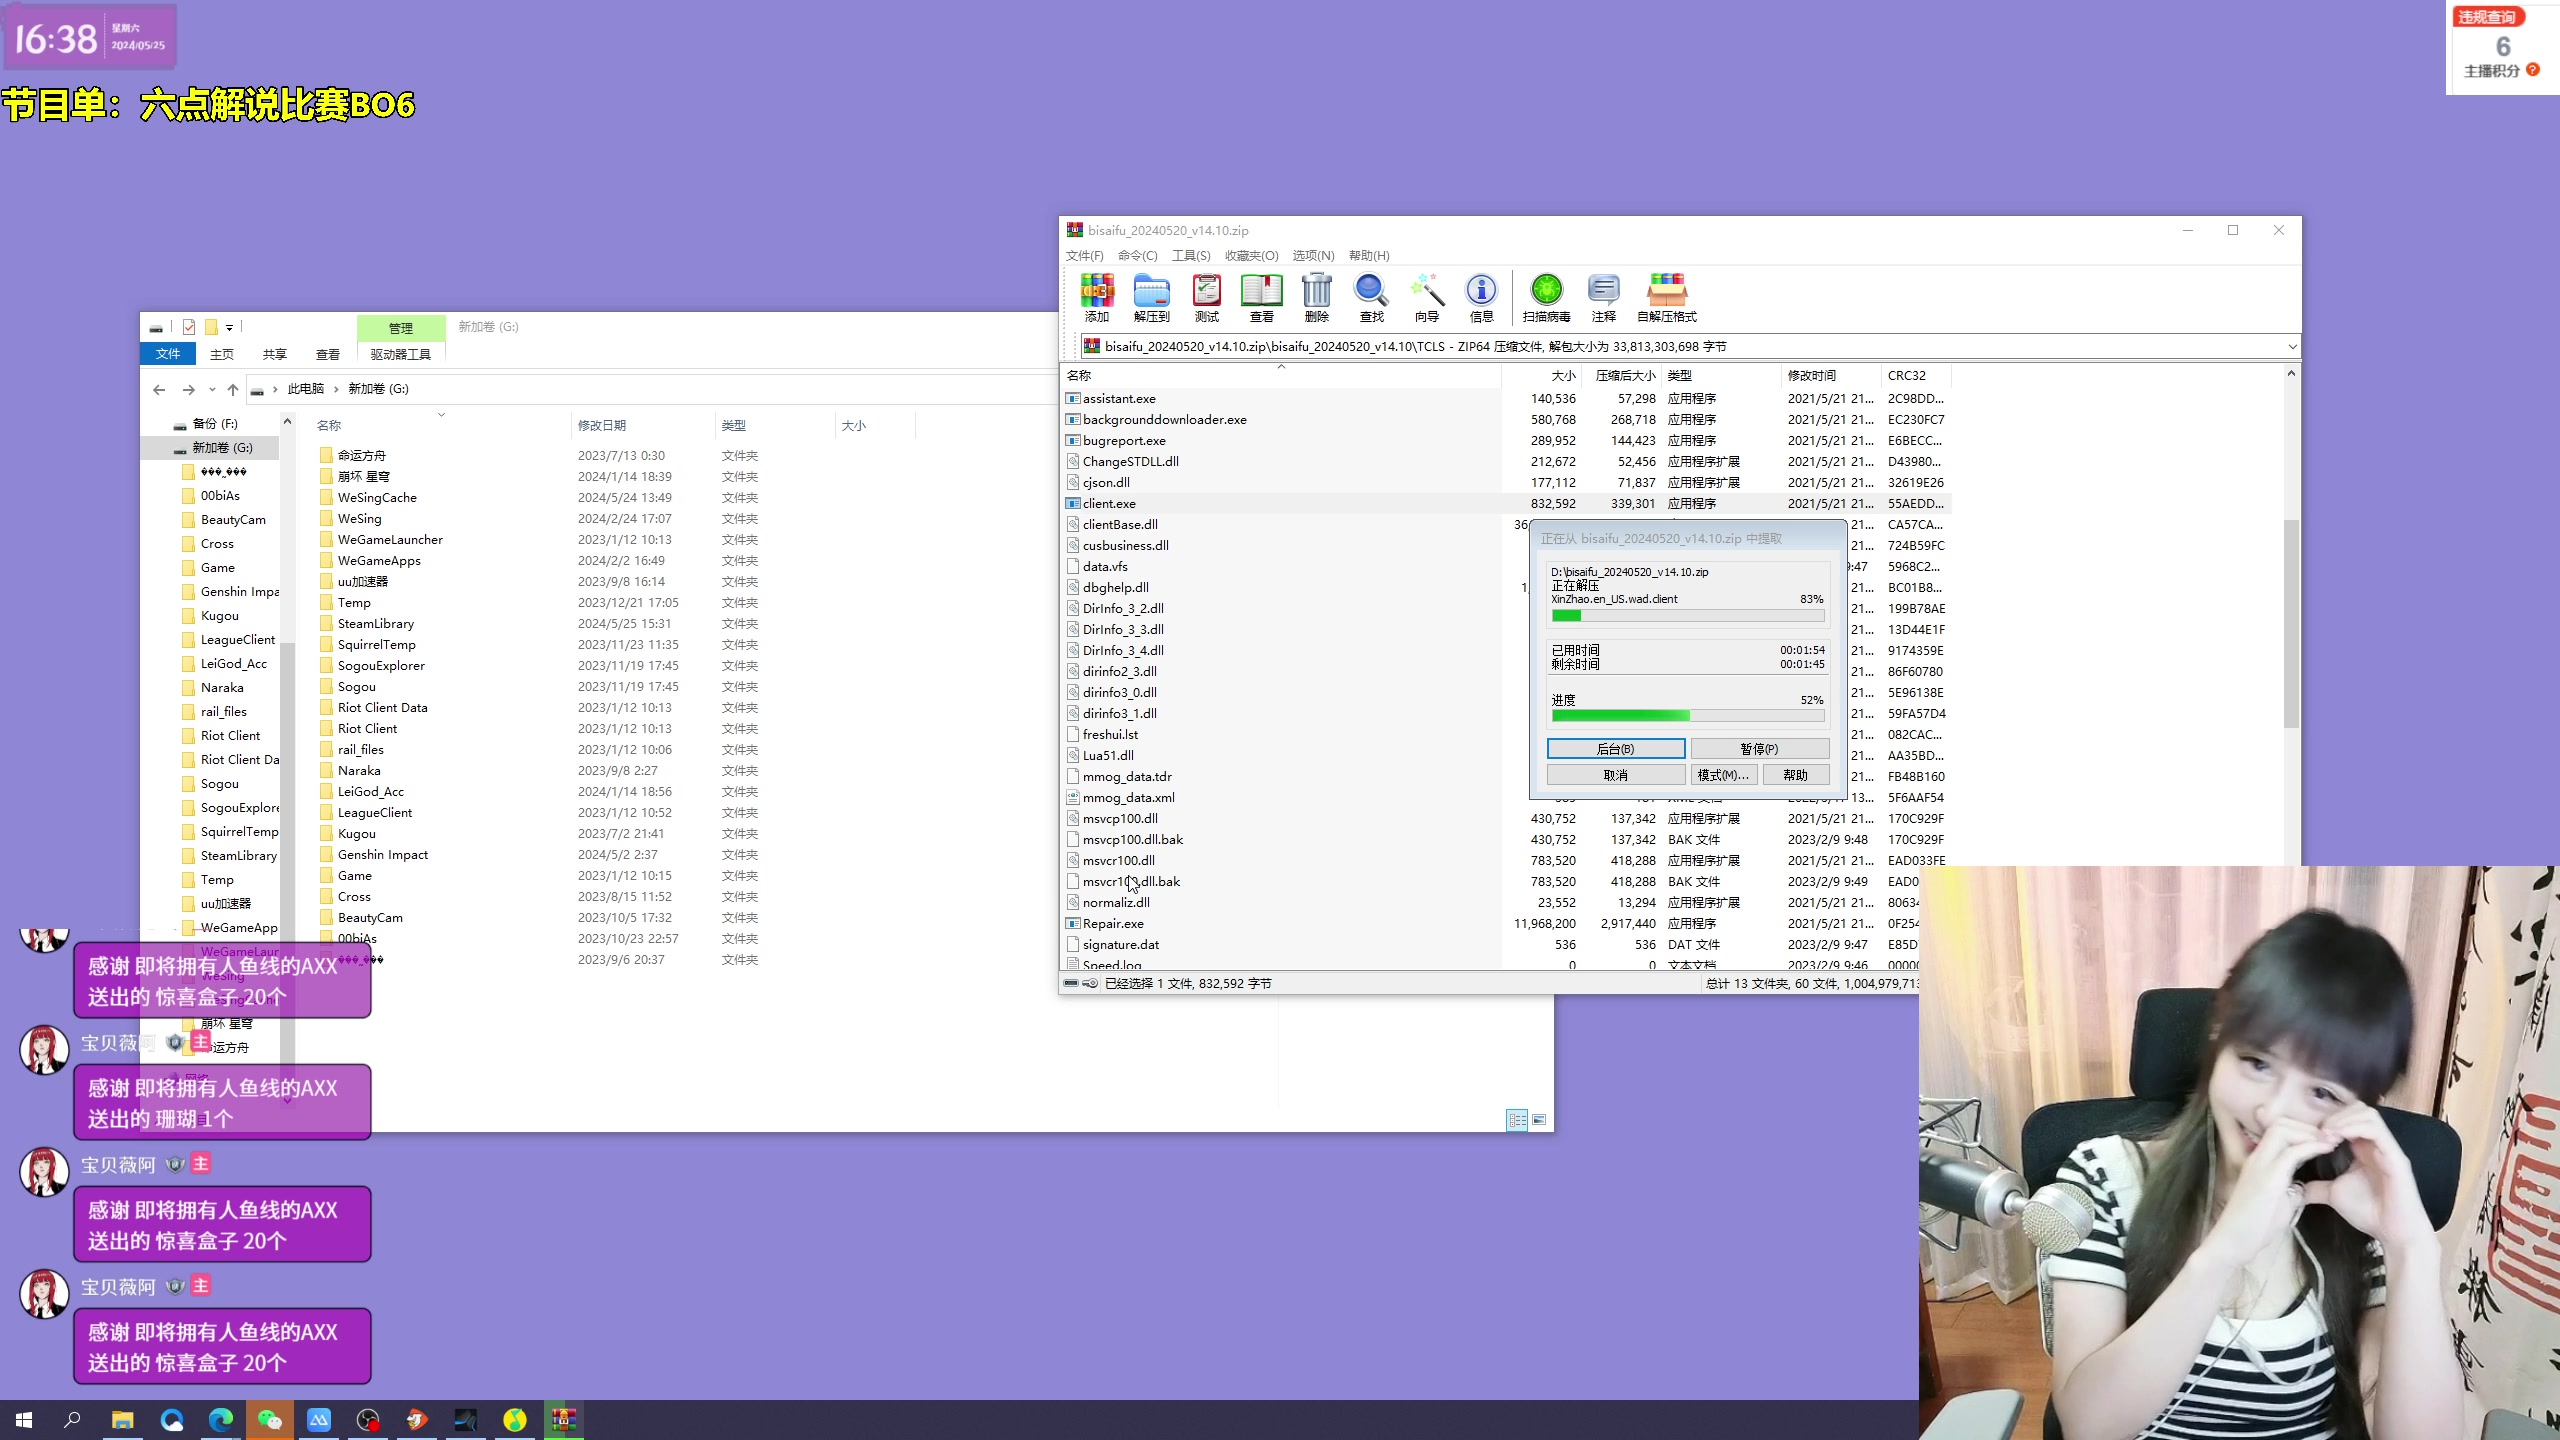
Task: Click the Delete (删除) trash icon
Action: click(1317, 297)
